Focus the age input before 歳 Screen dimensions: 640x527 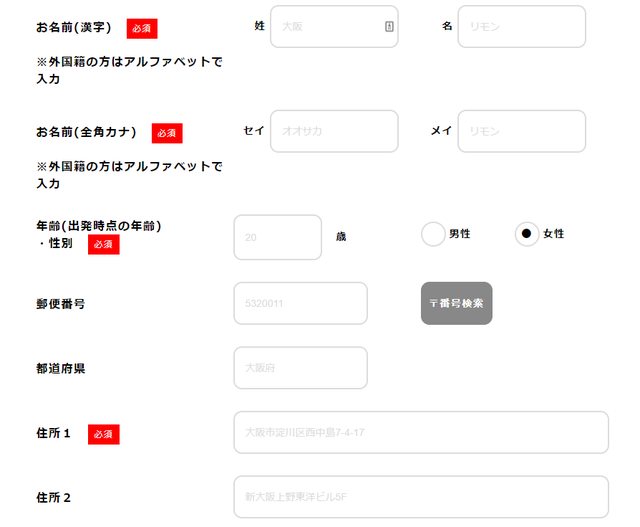click(x=277, y=237)
